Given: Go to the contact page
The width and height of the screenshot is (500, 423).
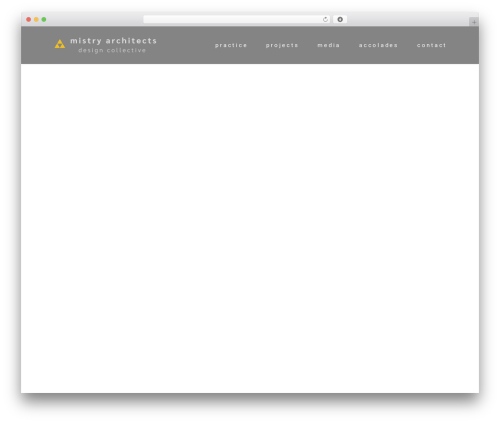Looking at the screenshot, I should pyautogui.click(x=431, y=45).
